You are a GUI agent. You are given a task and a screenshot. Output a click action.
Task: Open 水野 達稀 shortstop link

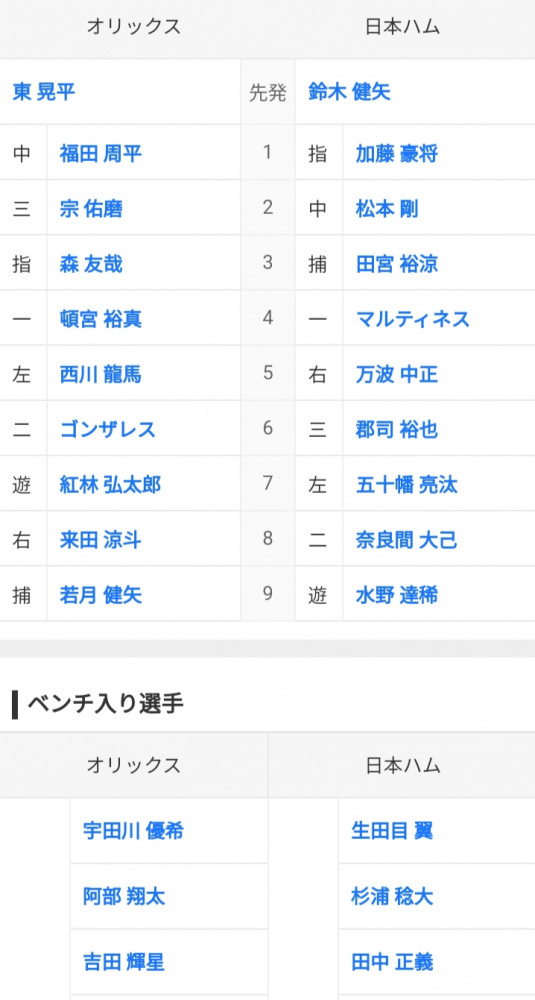(x=397, y=595)
